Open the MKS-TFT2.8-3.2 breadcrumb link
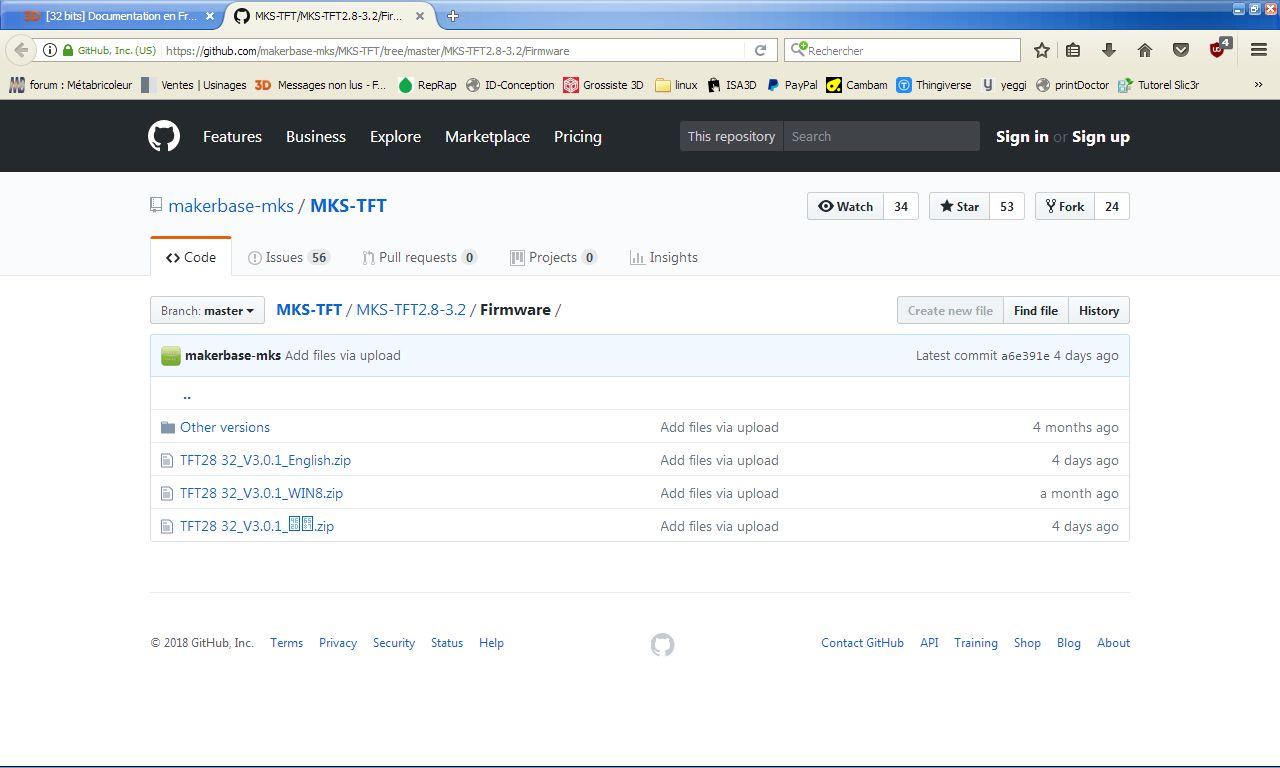 pyautogui.click(x=411, y=309)
